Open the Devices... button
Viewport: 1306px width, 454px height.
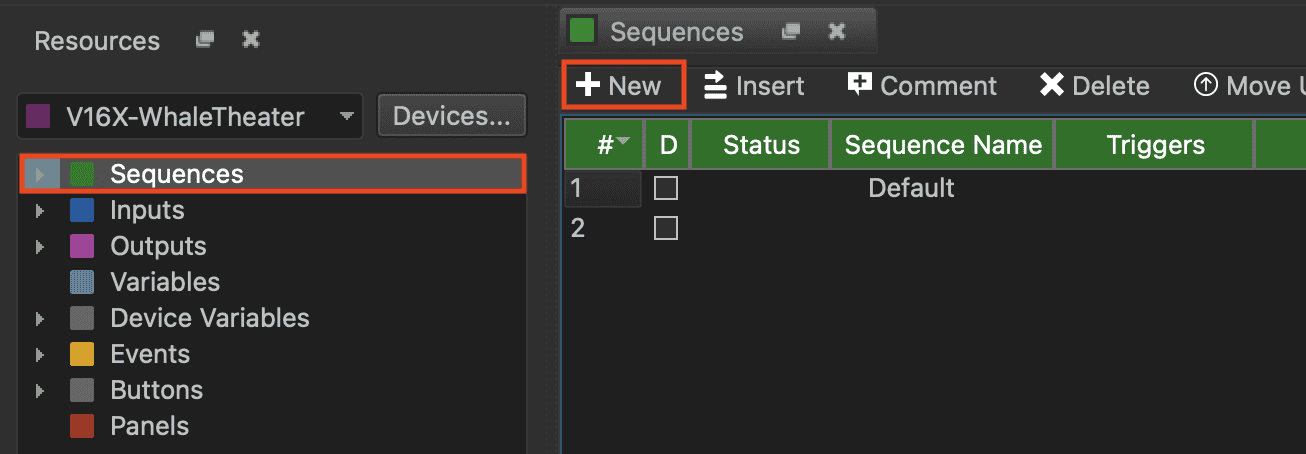click(451, 116)
